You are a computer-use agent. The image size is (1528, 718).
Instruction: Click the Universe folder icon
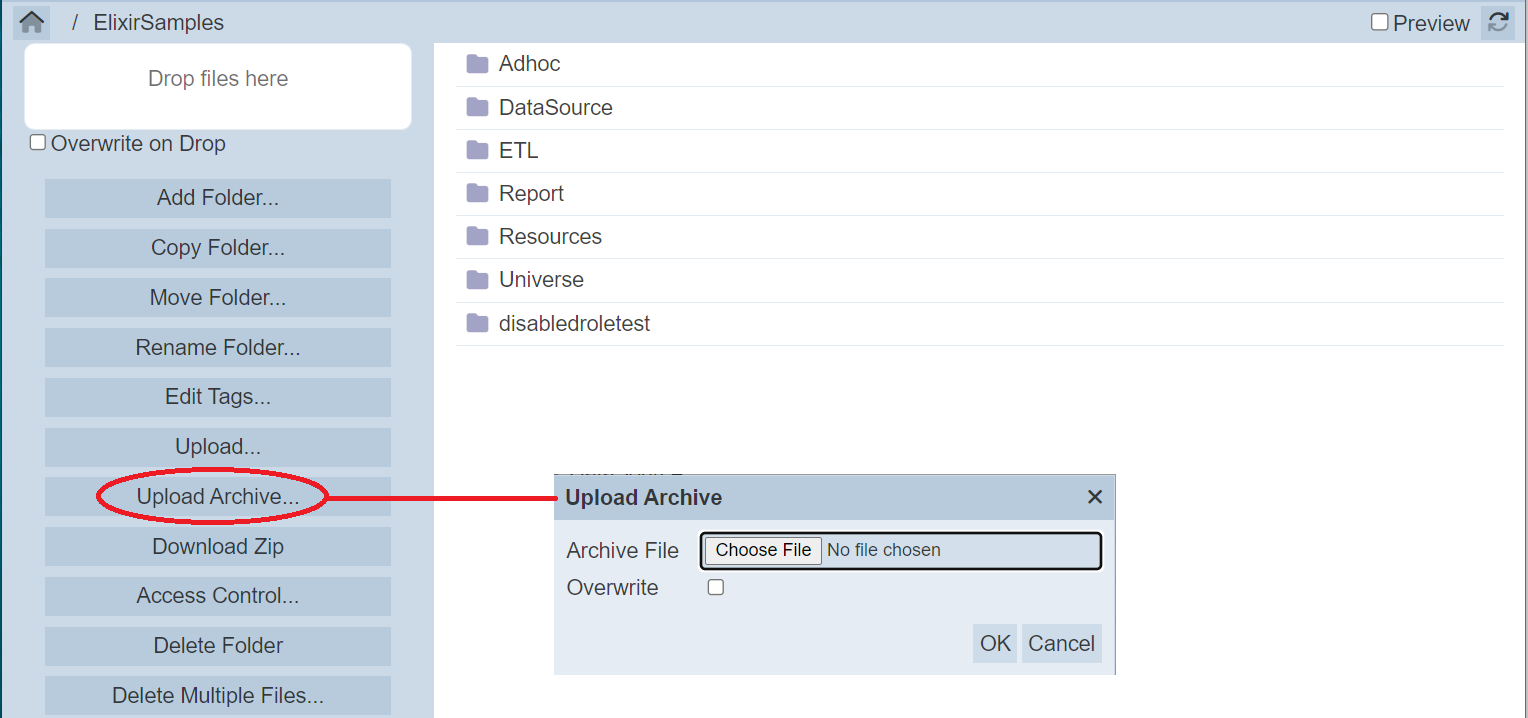point(477,280)
